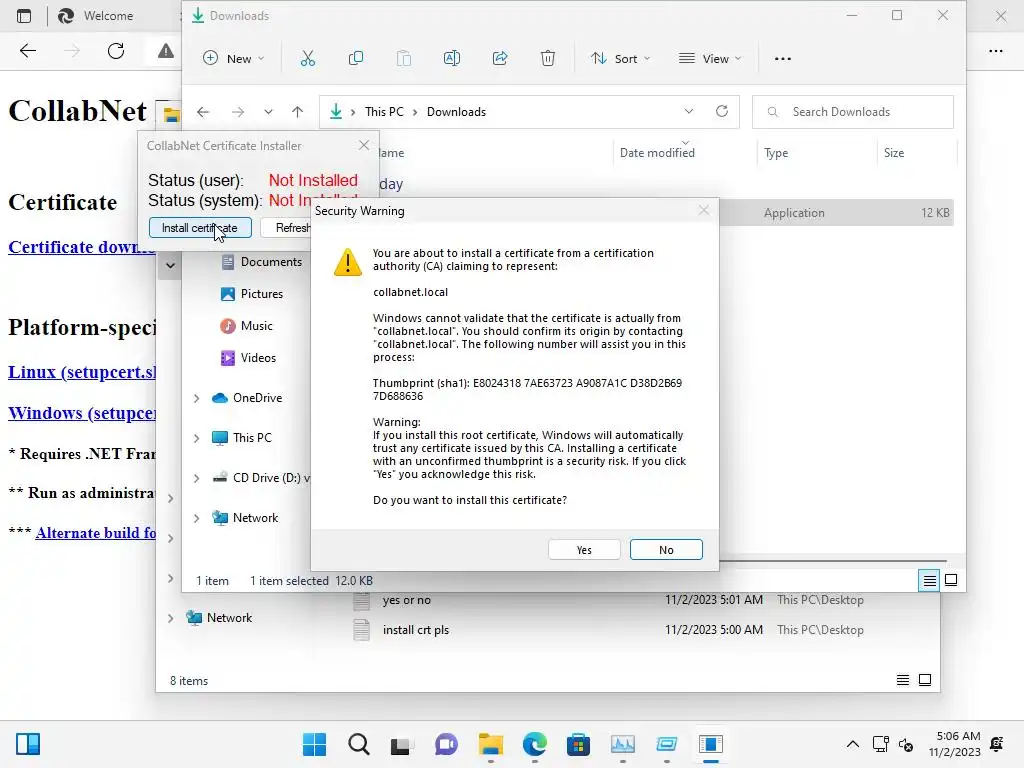This screenshot has width=1024, height=768.
Task: Switch background explorer to large icons view
Action: coord(925,680)
